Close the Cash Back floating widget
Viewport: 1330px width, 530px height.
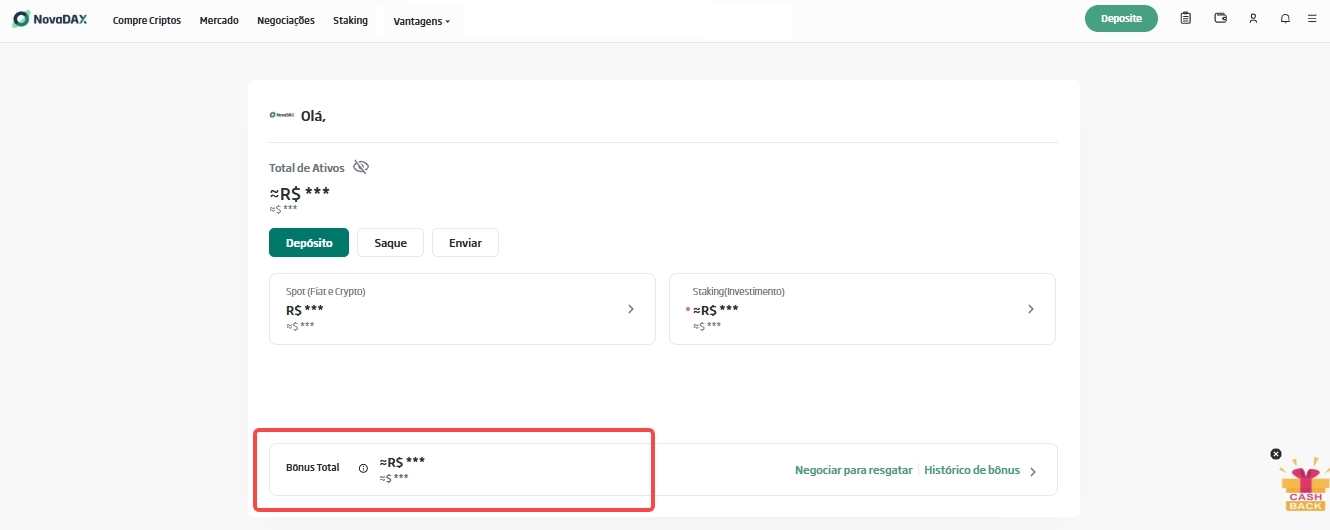click(x=1276, y=454)
